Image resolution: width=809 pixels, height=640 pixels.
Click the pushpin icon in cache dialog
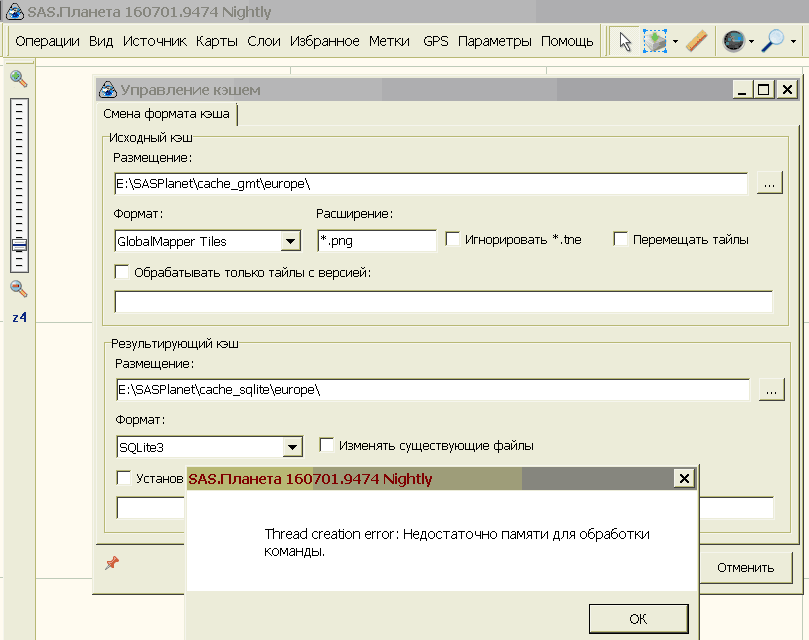112,565
